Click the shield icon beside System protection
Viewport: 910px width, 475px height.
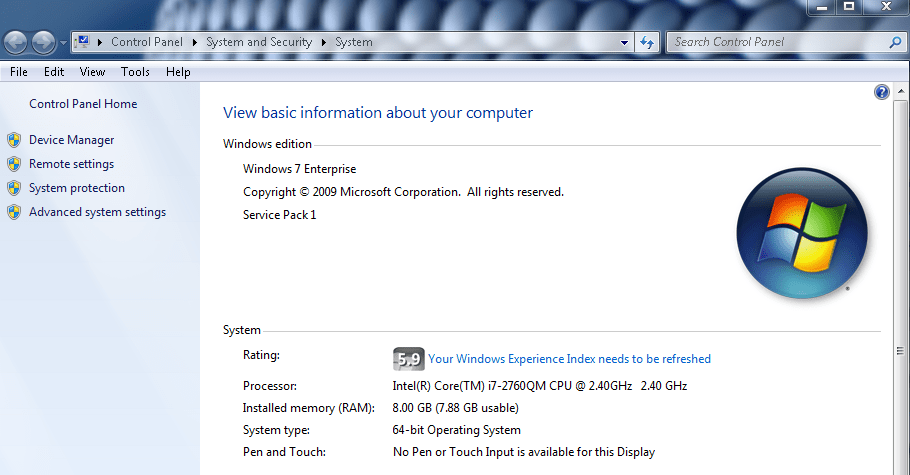tap(15, 188)
